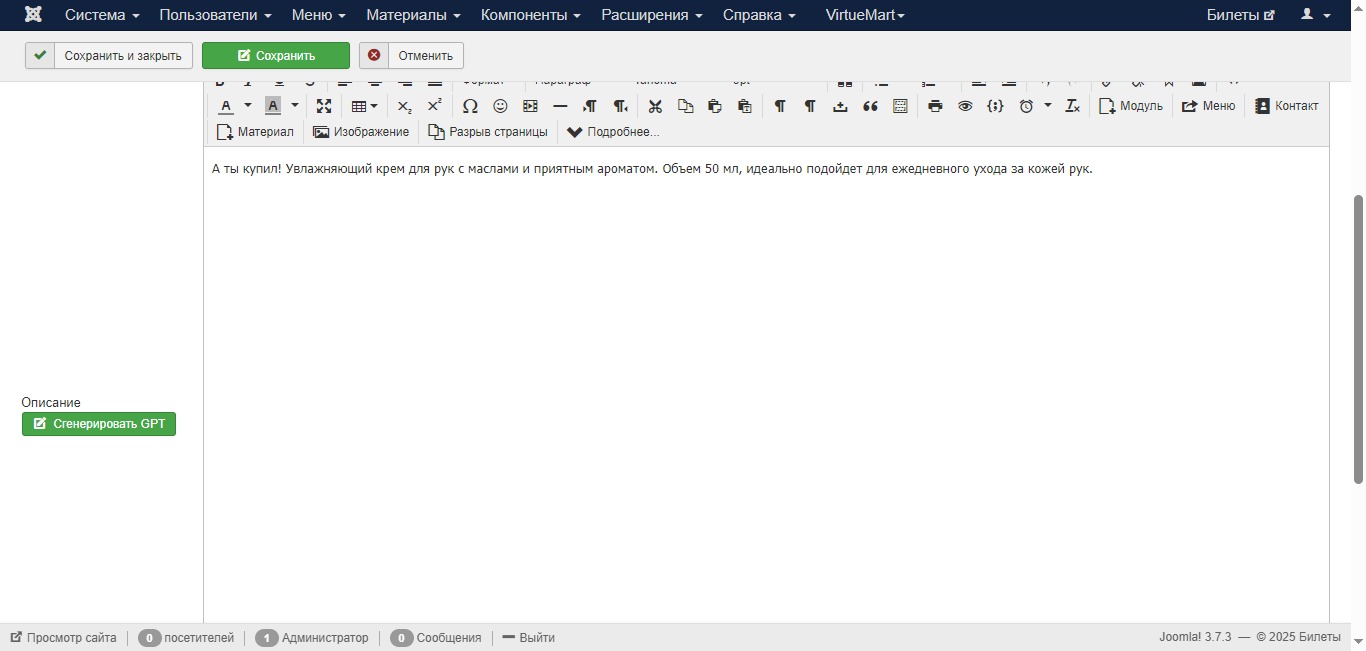
Task: Preview content with the eye icon
Action: click(x=965, y=106)
